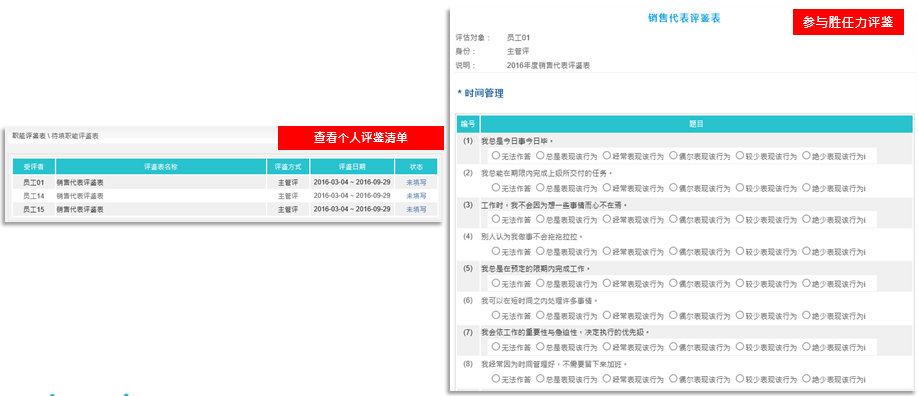Choose 总是表现该行为 for question (8)
This screenshot has height=396, width=918.
[540, 378]
